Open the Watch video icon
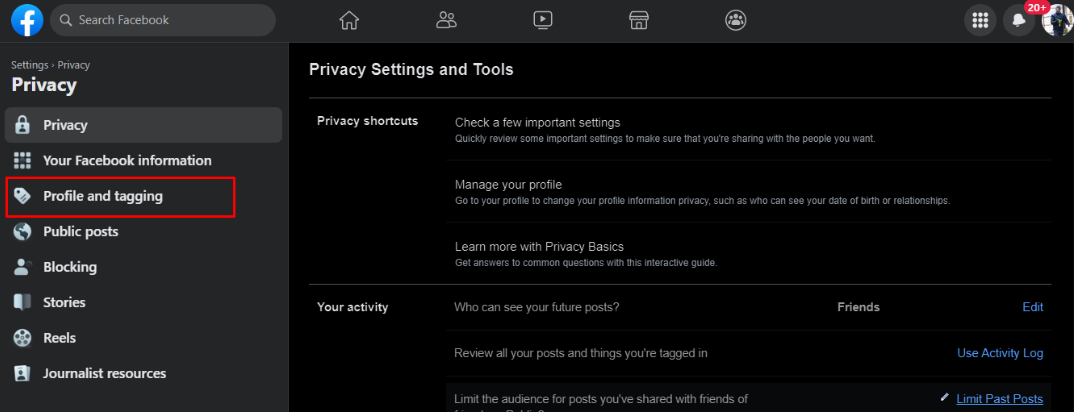The height and width of the screenshot is (413, 1076). point(542,20)
